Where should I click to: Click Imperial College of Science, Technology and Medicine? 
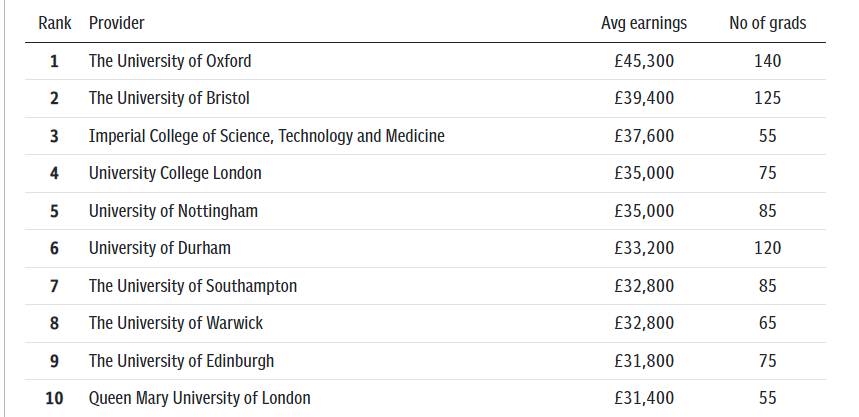(267, 136)
